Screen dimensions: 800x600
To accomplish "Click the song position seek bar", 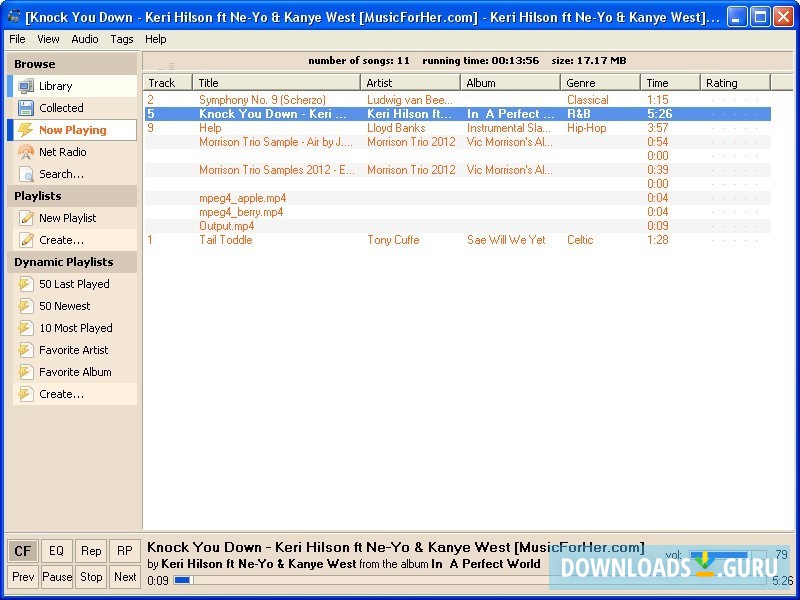I will (x=469, y=580).
